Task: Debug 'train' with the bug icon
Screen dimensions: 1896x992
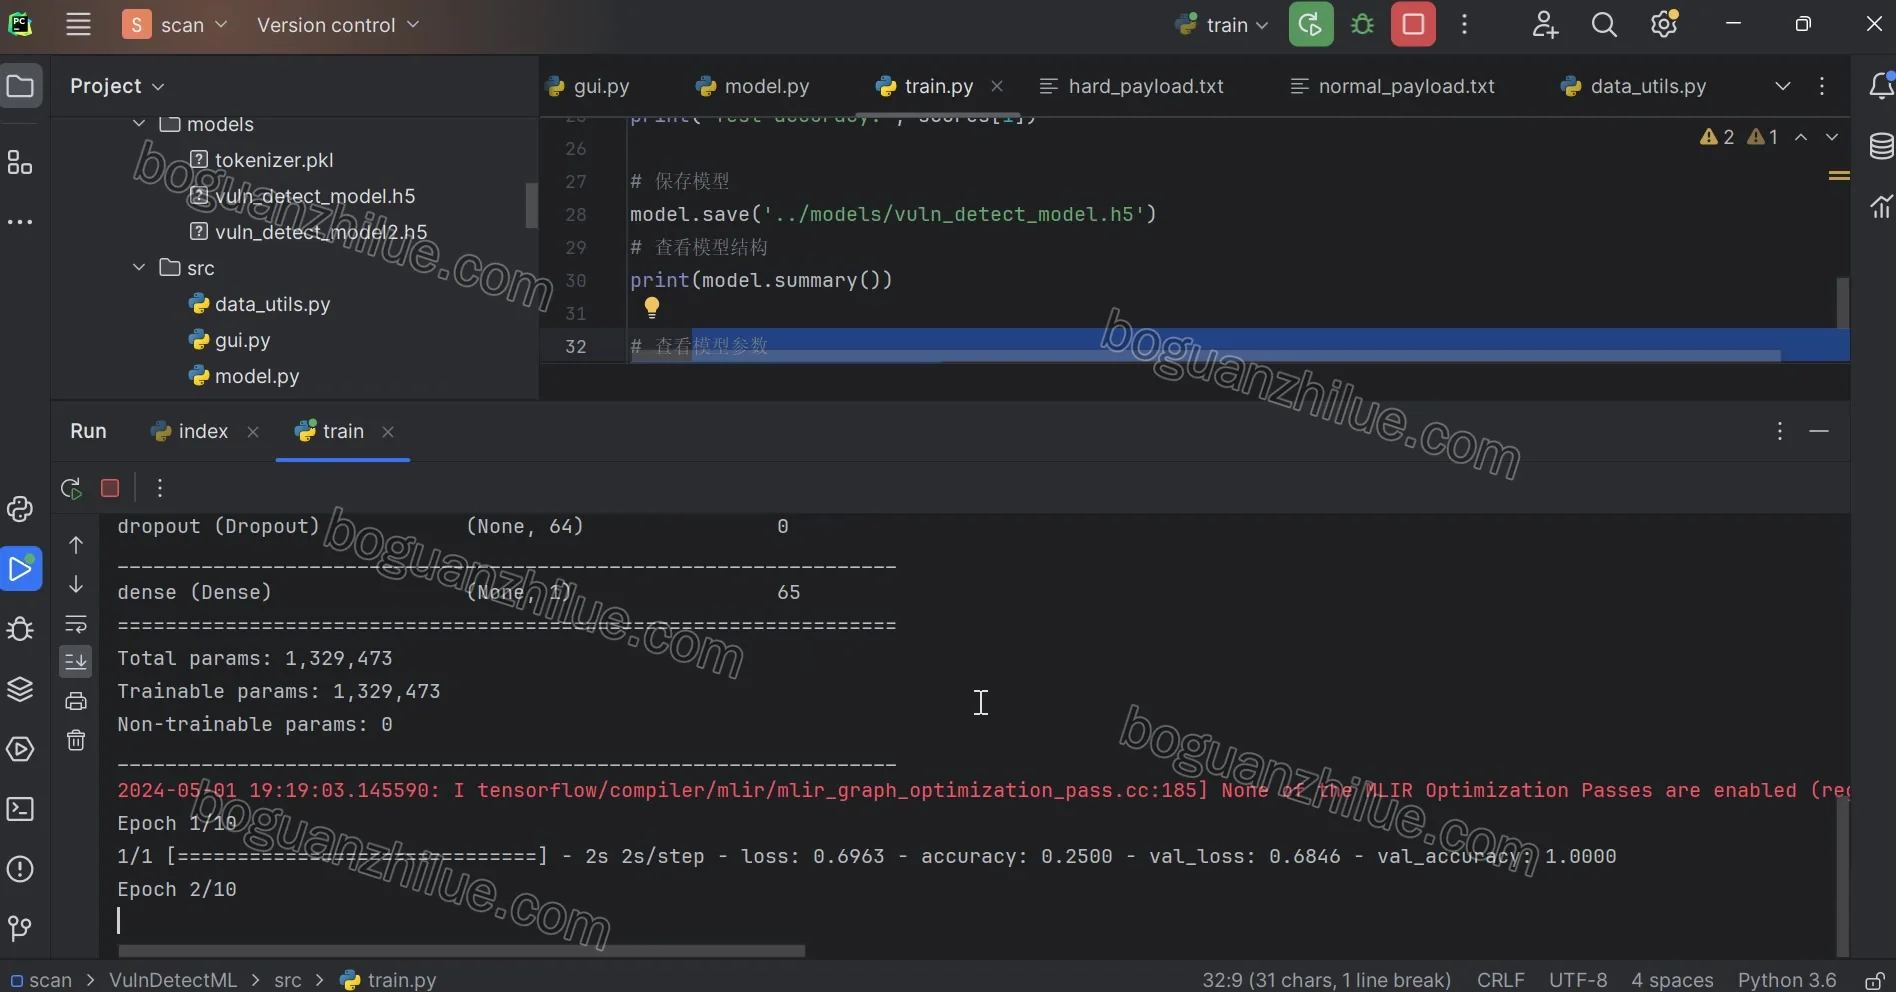Action: tap(1362, 25)
